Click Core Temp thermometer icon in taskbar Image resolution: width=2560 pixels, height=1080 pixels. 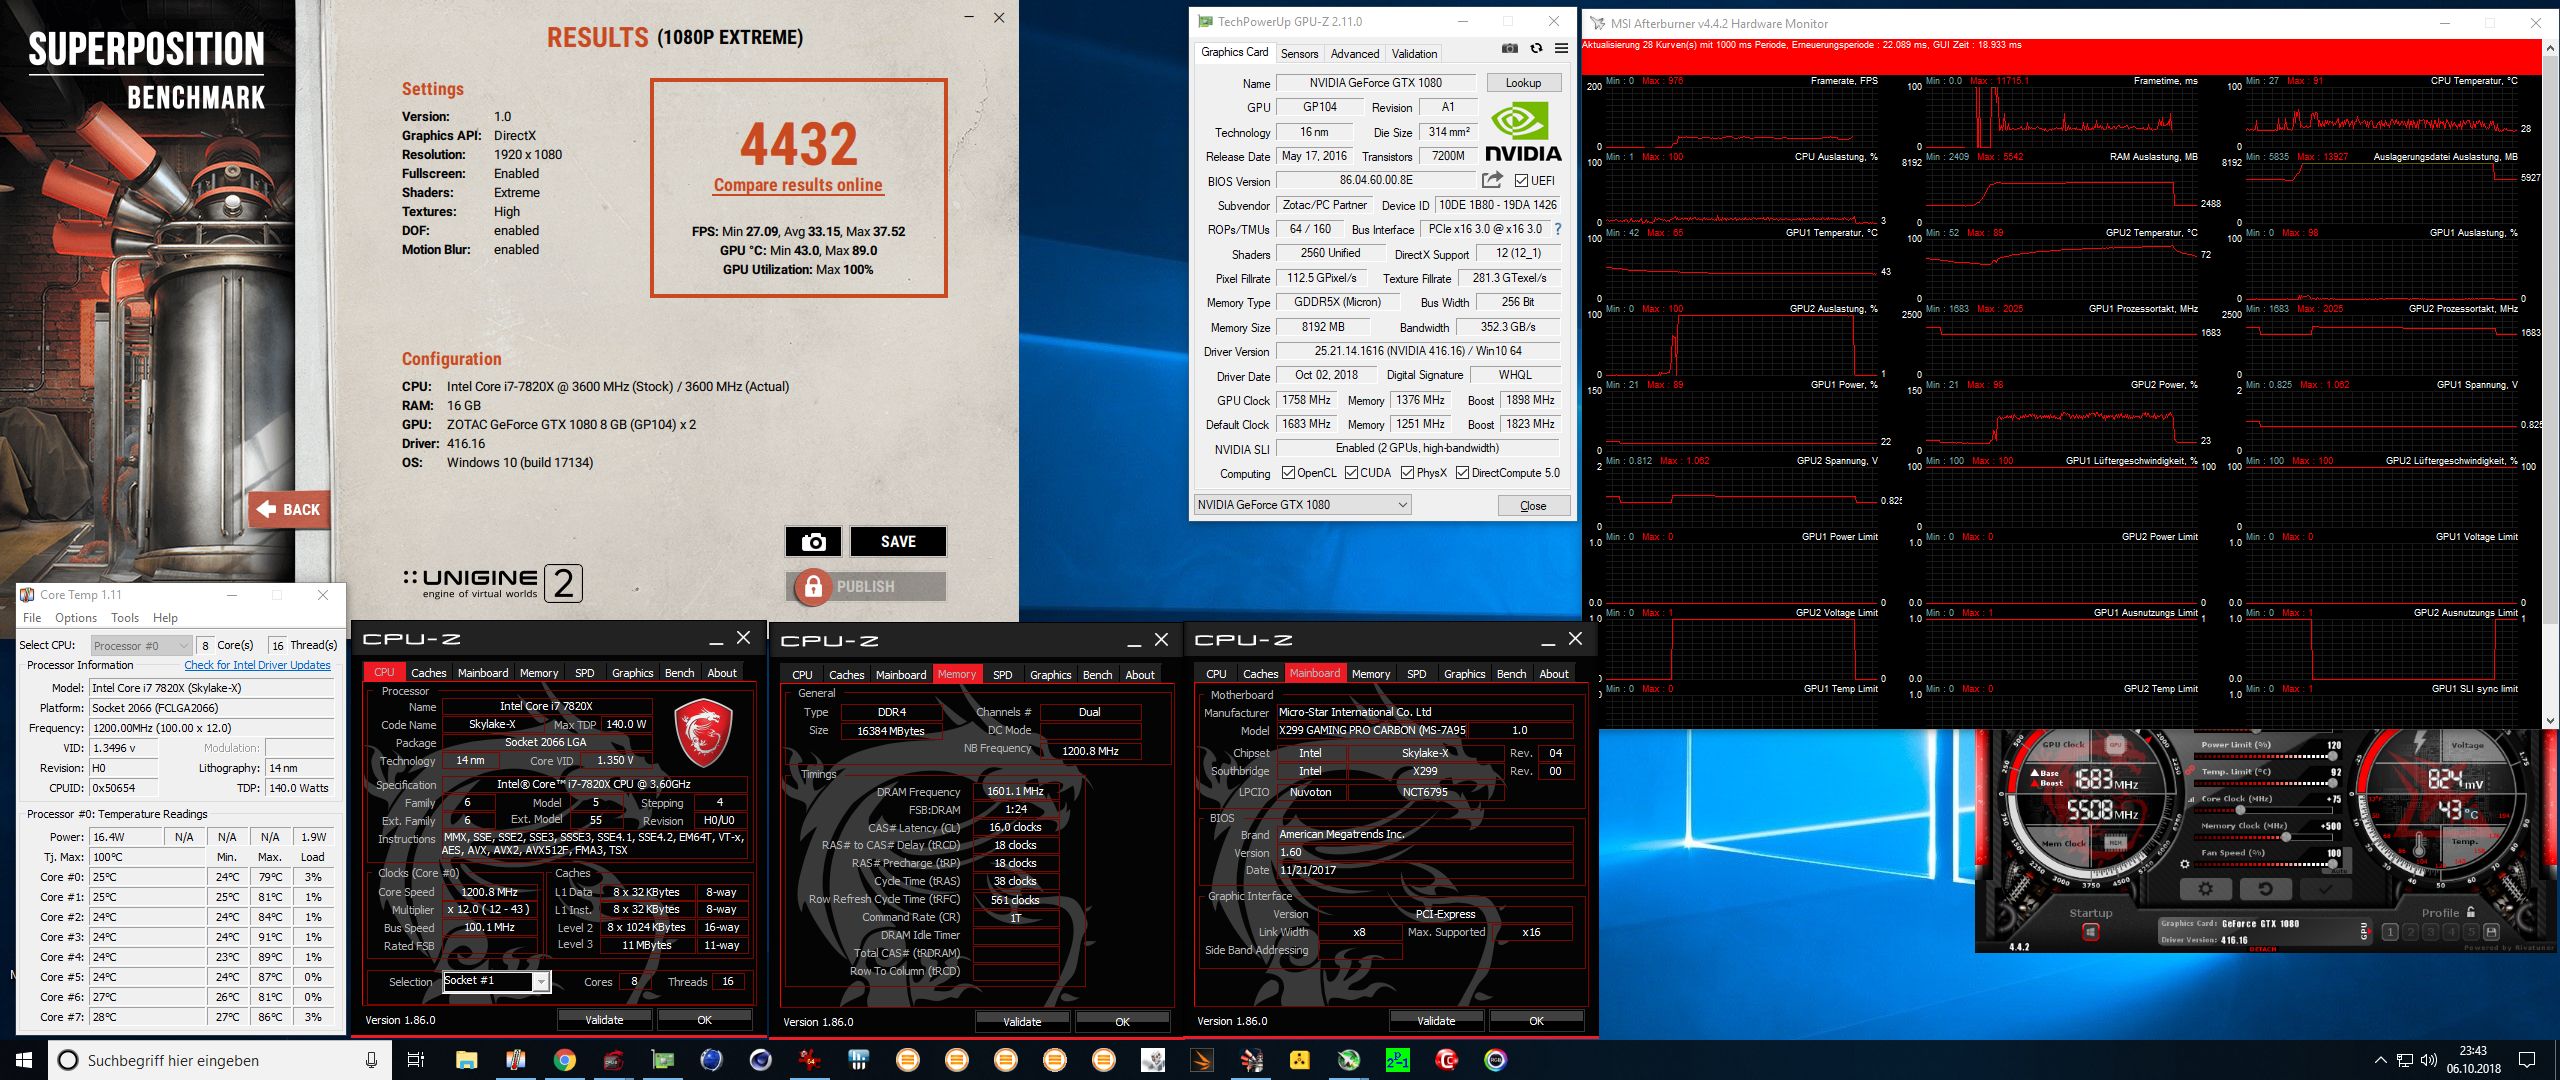(x=516, y=1060)
